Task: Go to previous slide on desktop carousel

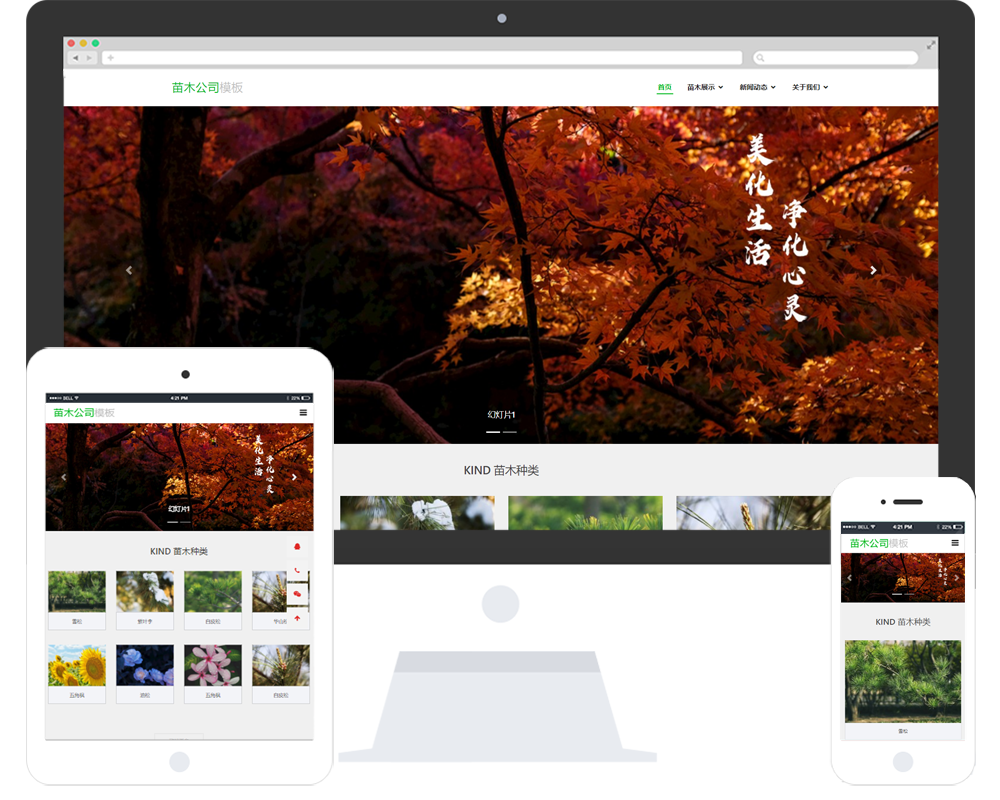Action: (129, 270)
